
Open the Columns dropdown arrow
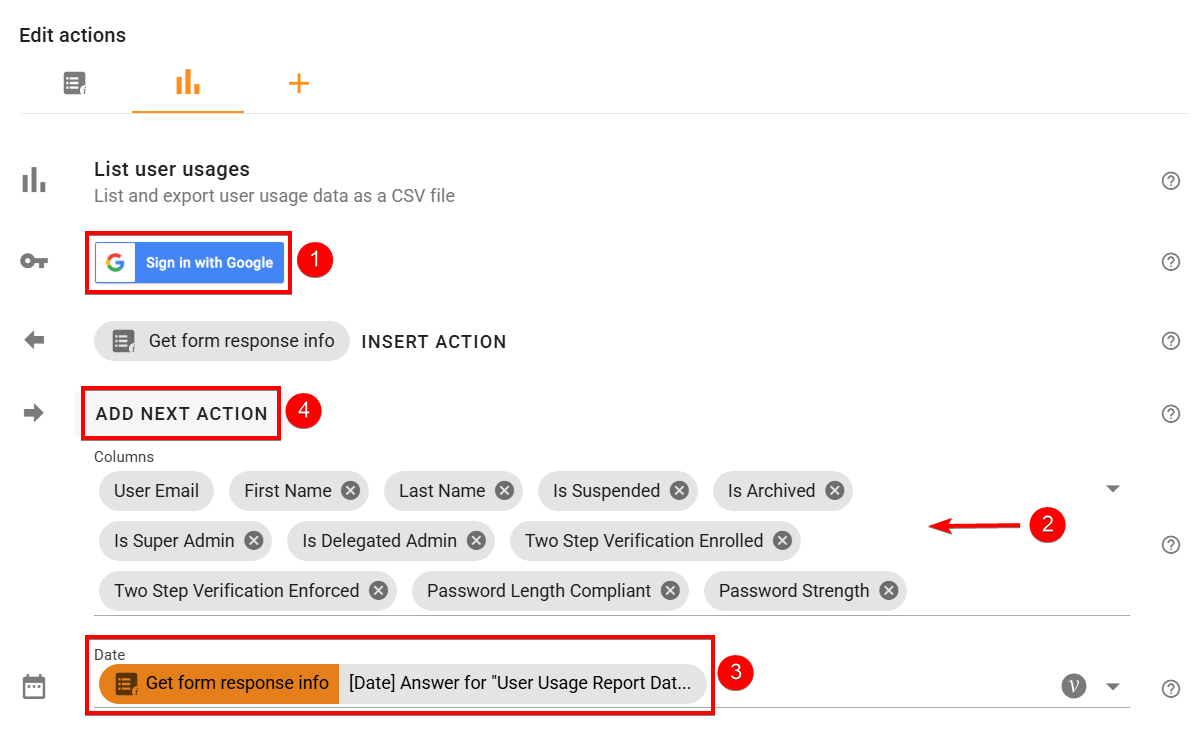click(x=1113, y=488)
